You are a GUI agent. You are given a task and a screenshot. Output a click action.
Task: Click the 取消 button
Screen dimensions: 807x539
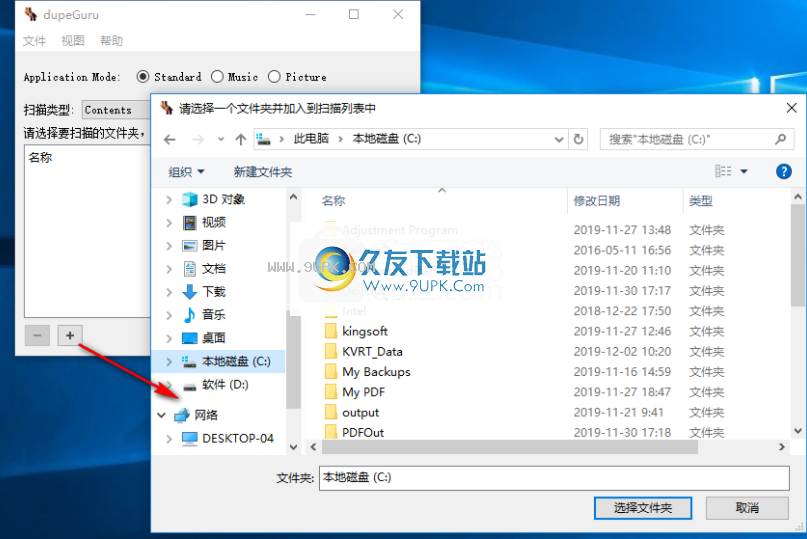(x=747, y=508)
